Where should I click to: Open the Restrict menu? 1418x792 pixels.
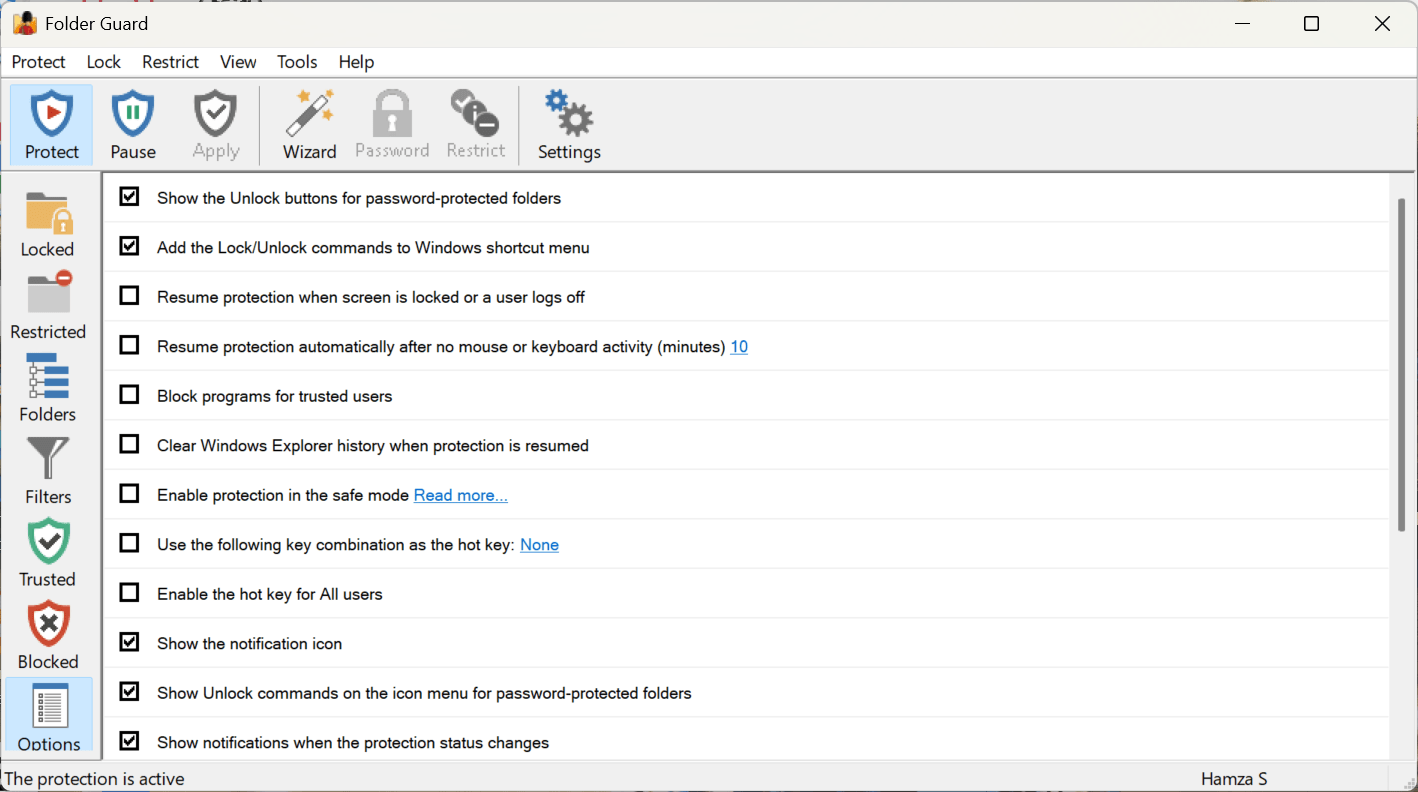pyautogui.click(x=171, y=62)
